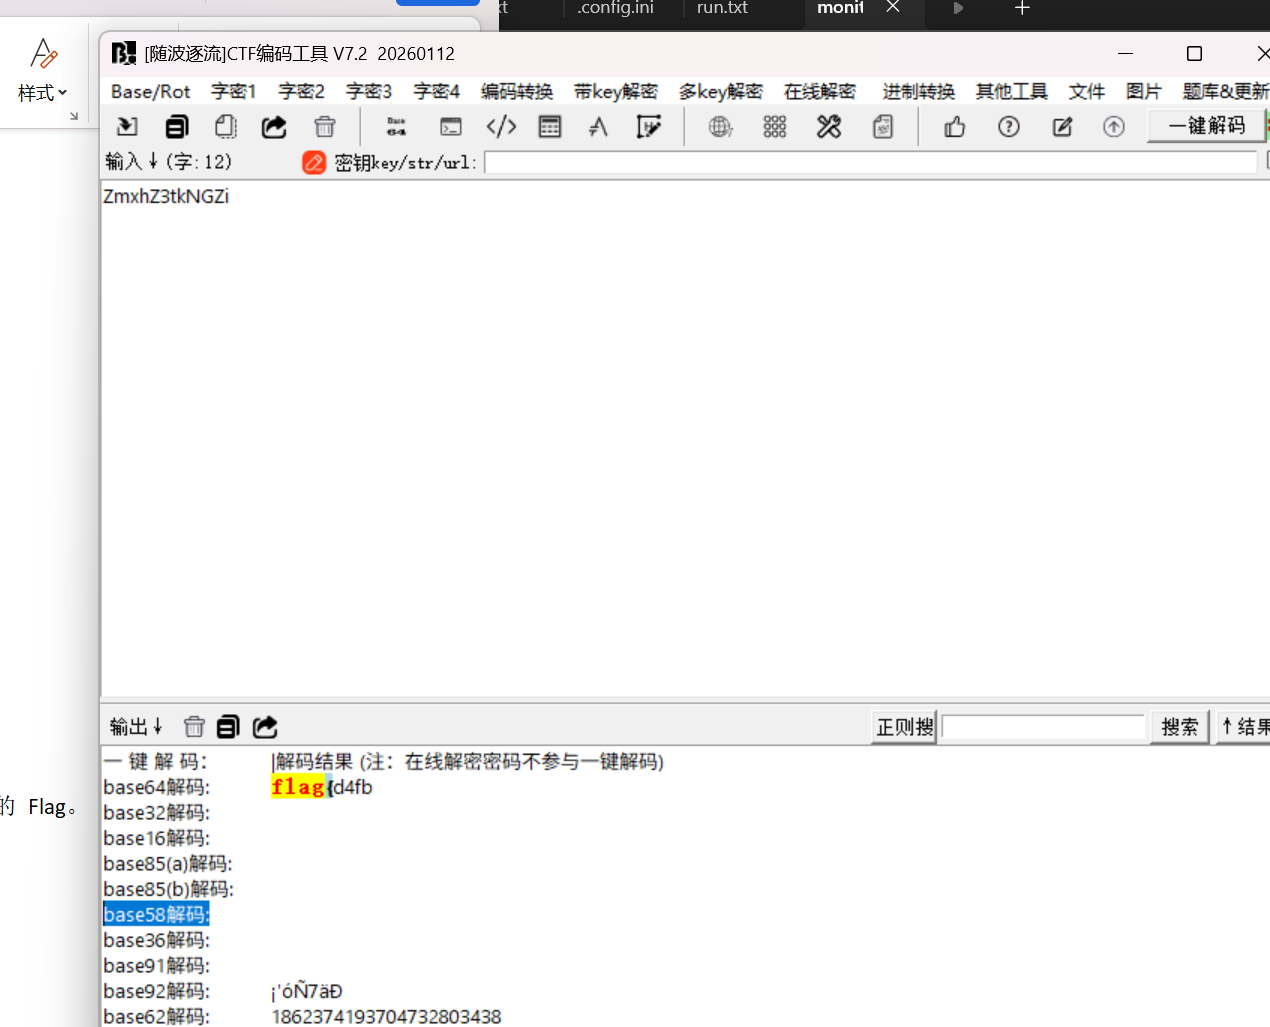Click the search text field beside 正则搜
The image size is (1270, 1027).
(1043, 727)
